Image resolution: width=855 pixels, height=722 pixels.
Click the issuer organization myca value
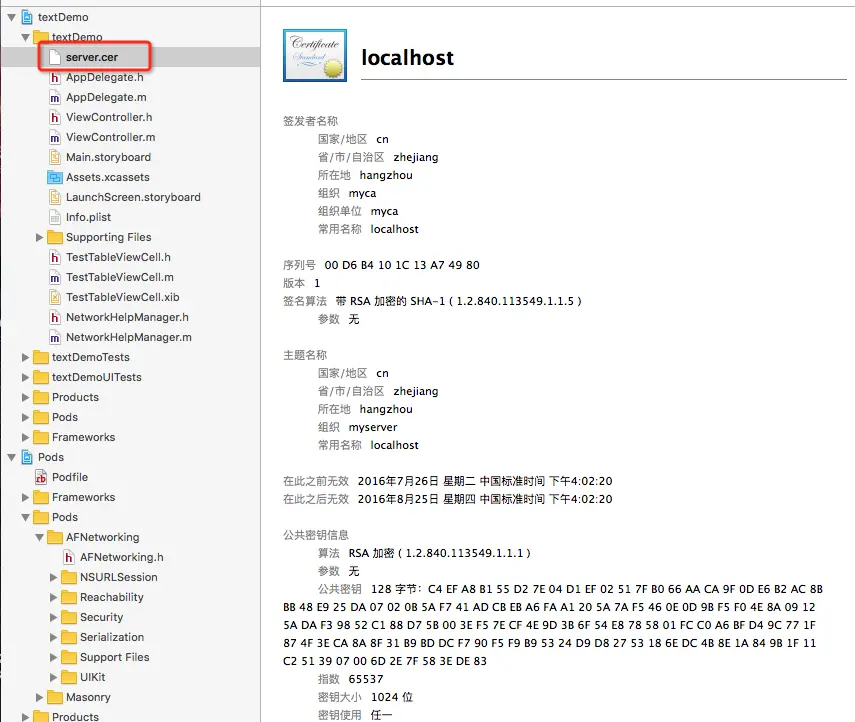pyautogui.click(x=363, y=194)
